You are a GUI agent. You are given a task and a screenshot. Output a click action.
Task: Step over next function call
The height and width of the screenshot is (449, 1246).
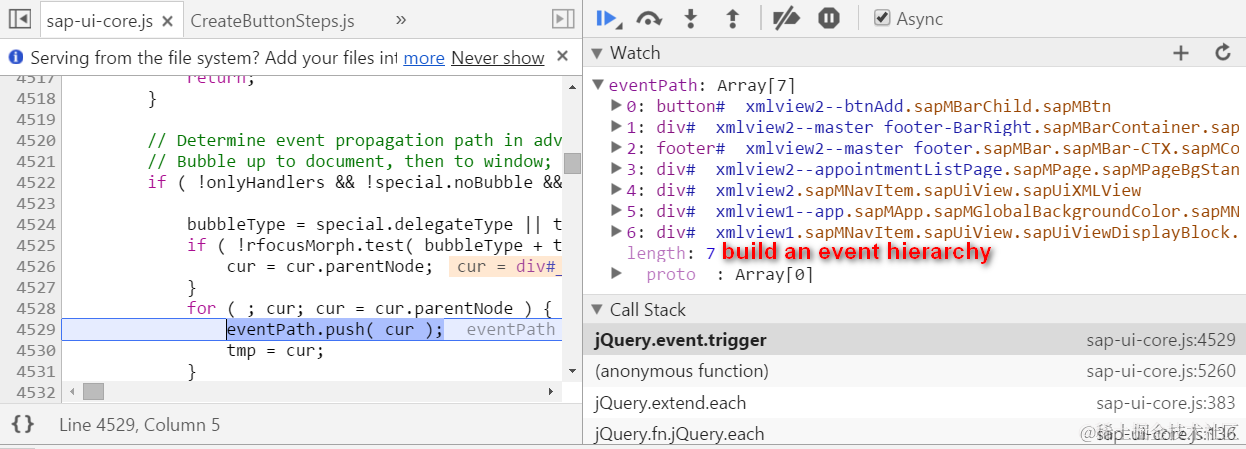point(650,18)
